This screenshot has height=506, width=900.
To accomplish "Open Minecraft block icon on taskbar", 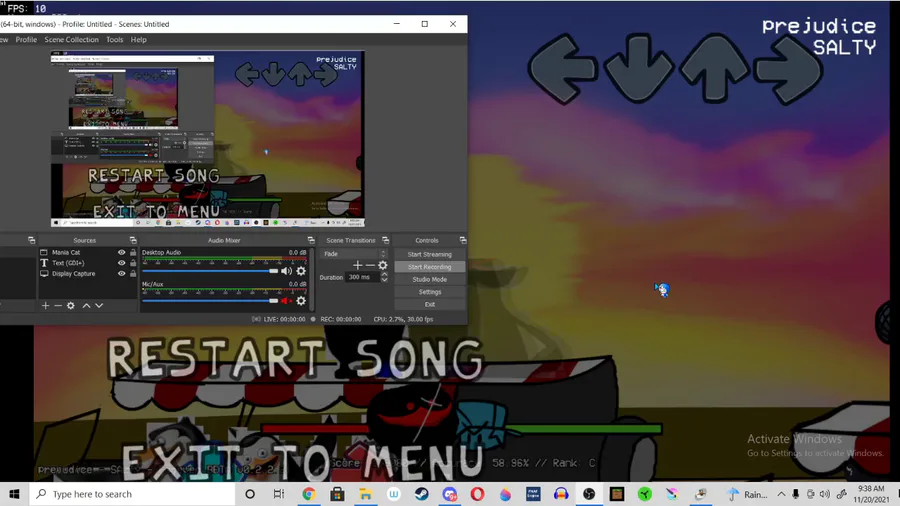I will point(617,494).
